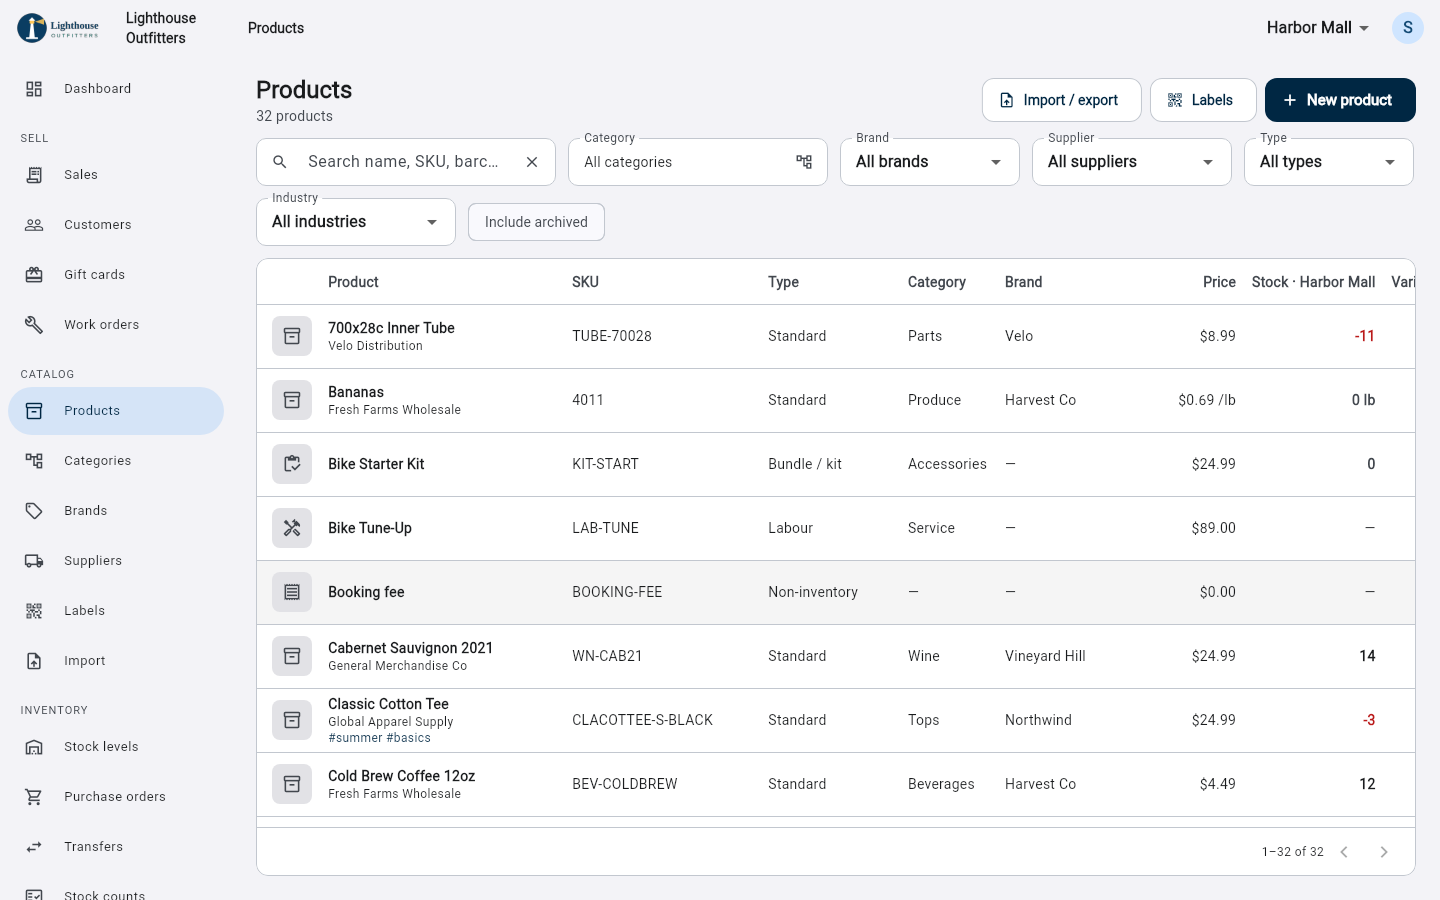Expand the Brand filter dropdown
This screenshot has width=1440, height=900.
click(x=930, y=162)
